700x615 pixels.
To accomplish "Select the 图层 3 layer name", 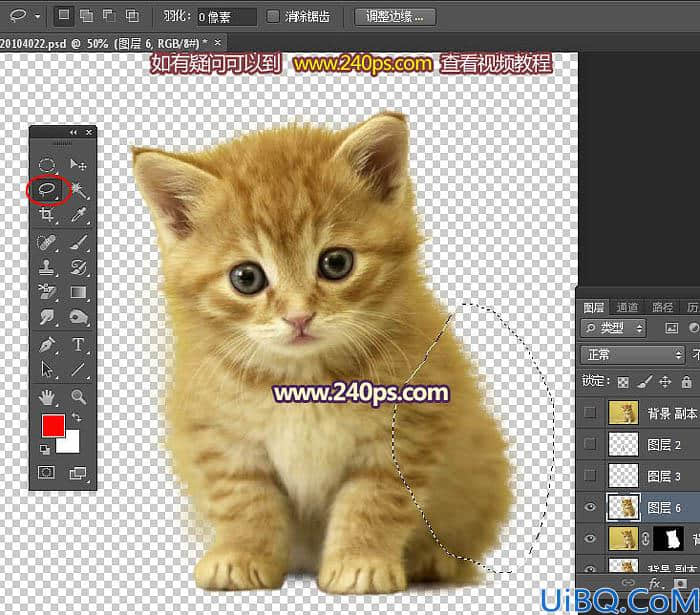I will [664, 476].
